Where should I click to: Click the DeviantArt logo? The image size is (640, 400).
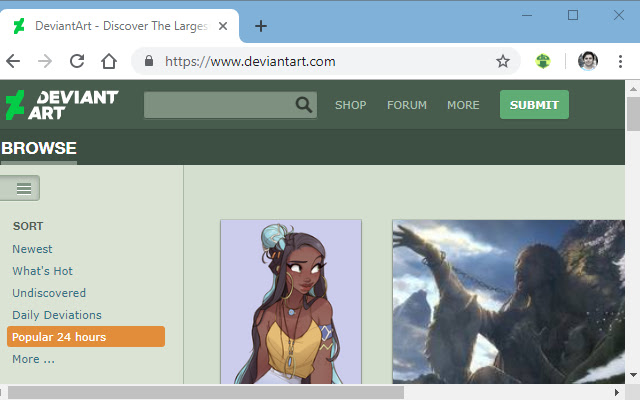62,105
